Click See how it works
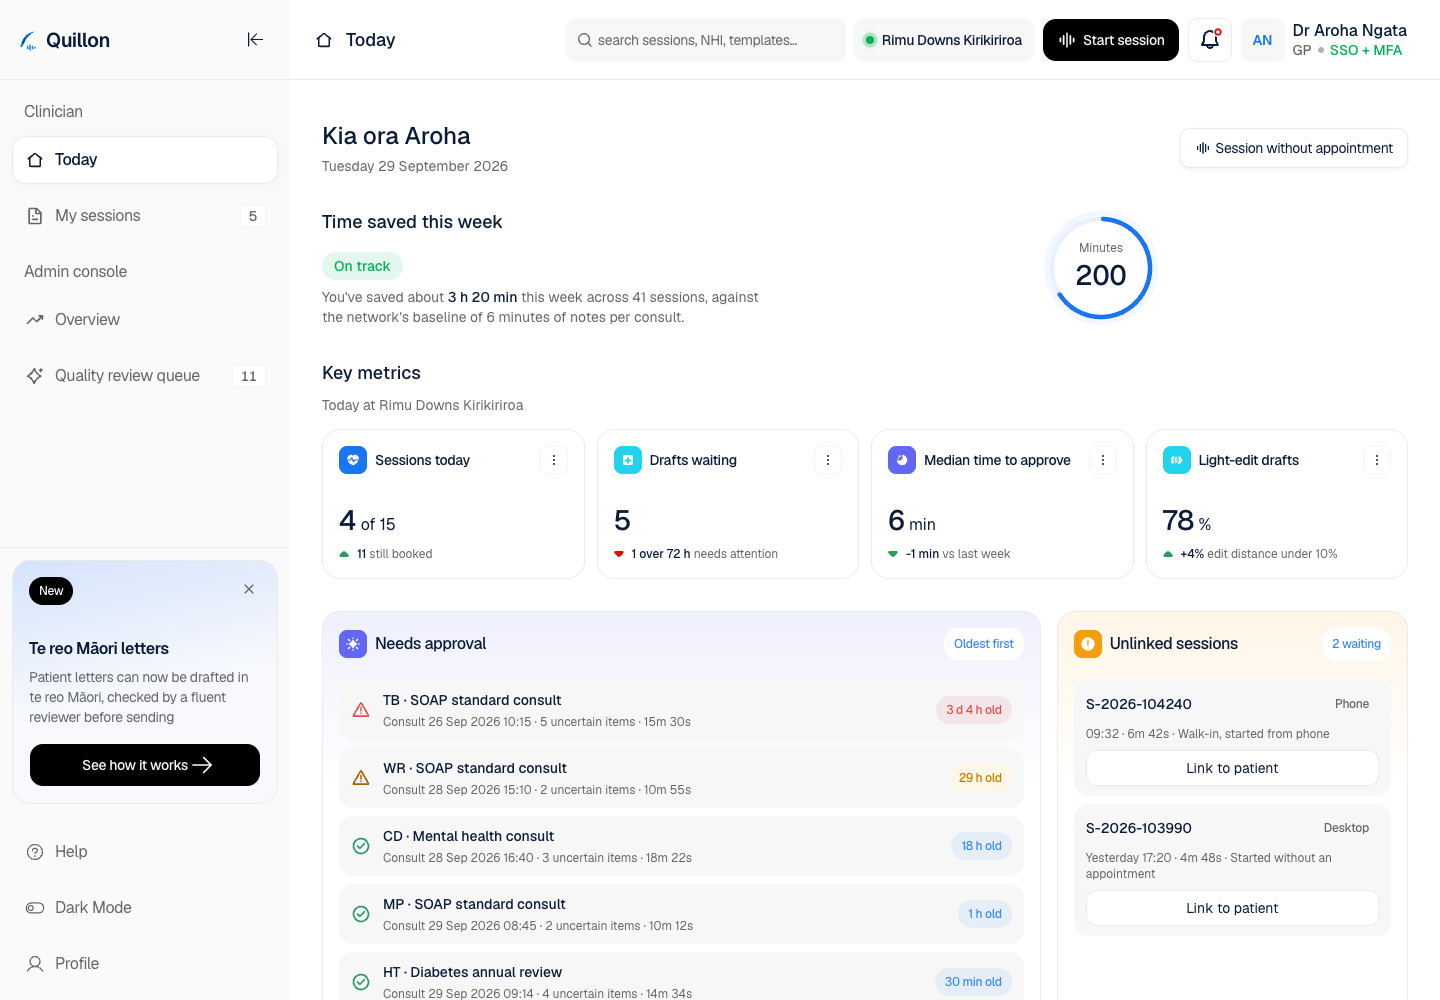Image resolution: width=1440 pixels, height=1000 pixels. click(145, 765)
